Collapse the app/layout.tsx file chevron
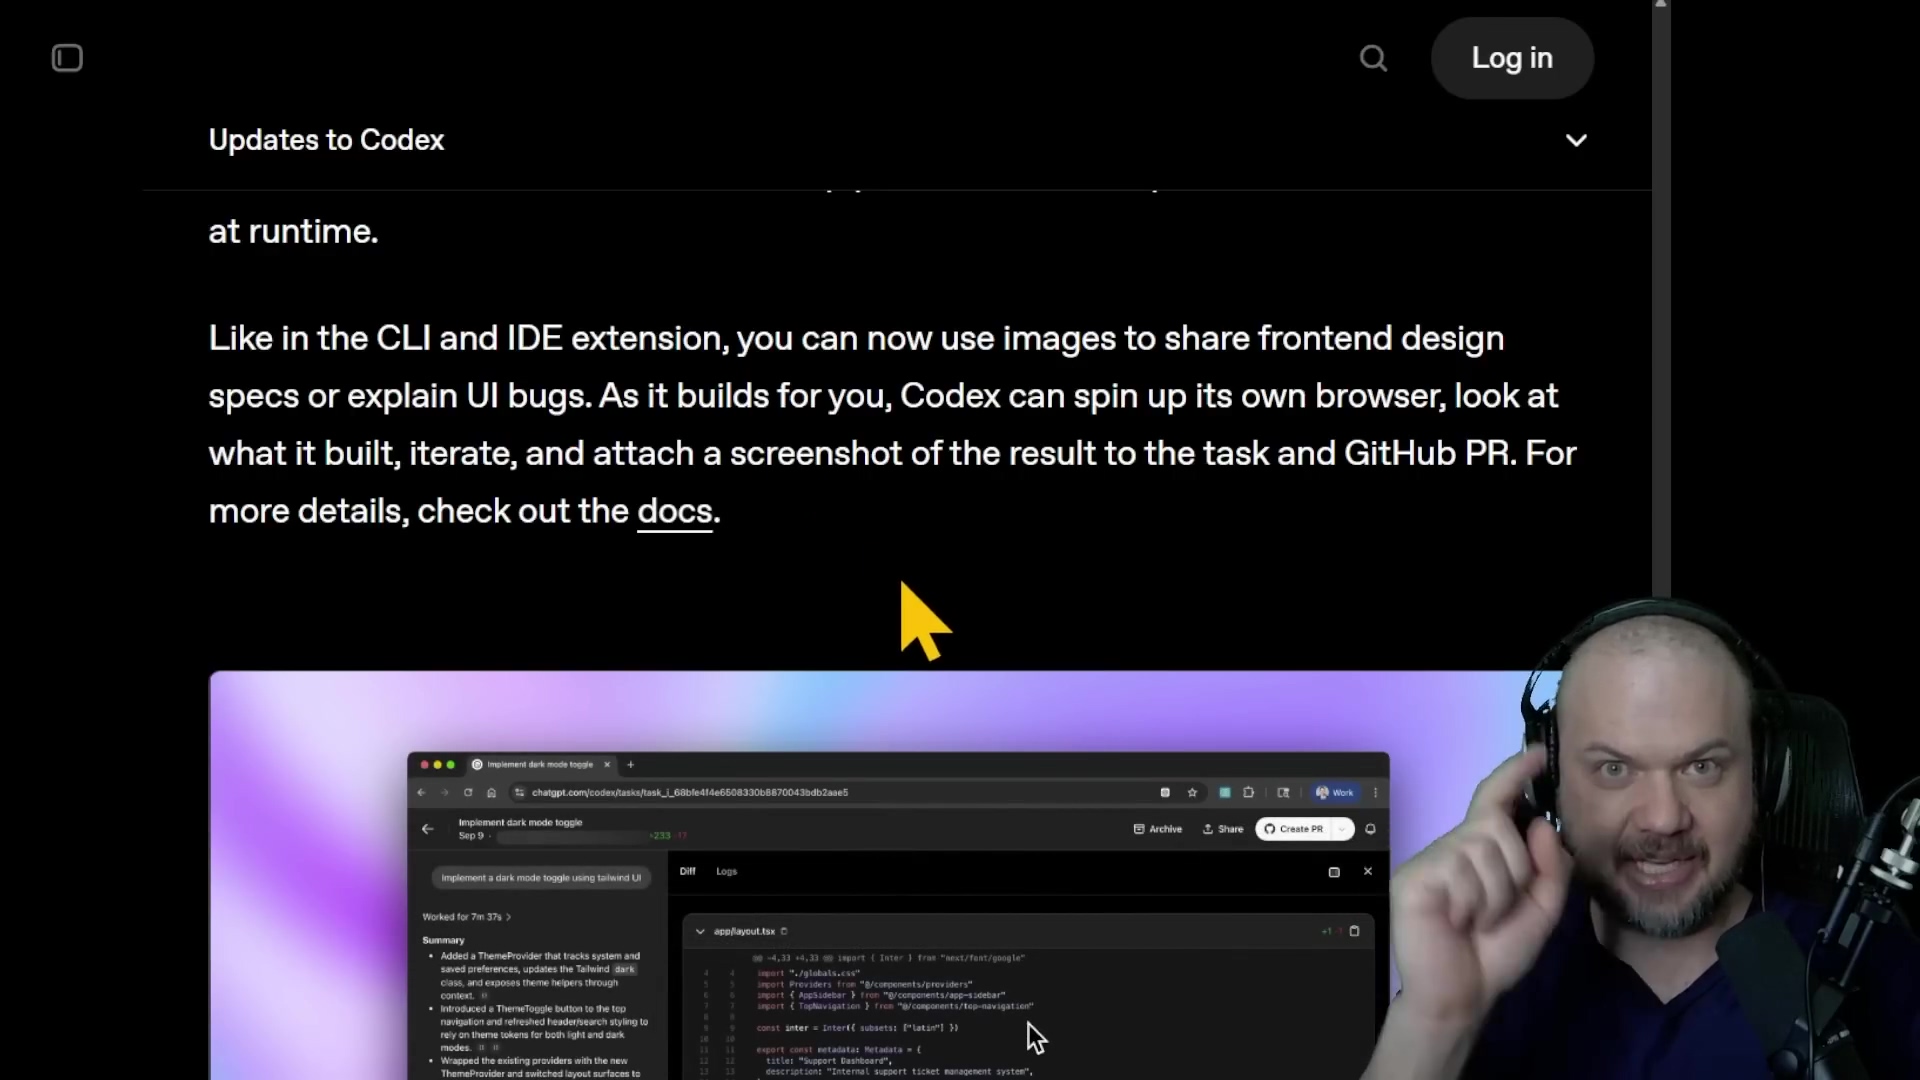 coord(700,931)
